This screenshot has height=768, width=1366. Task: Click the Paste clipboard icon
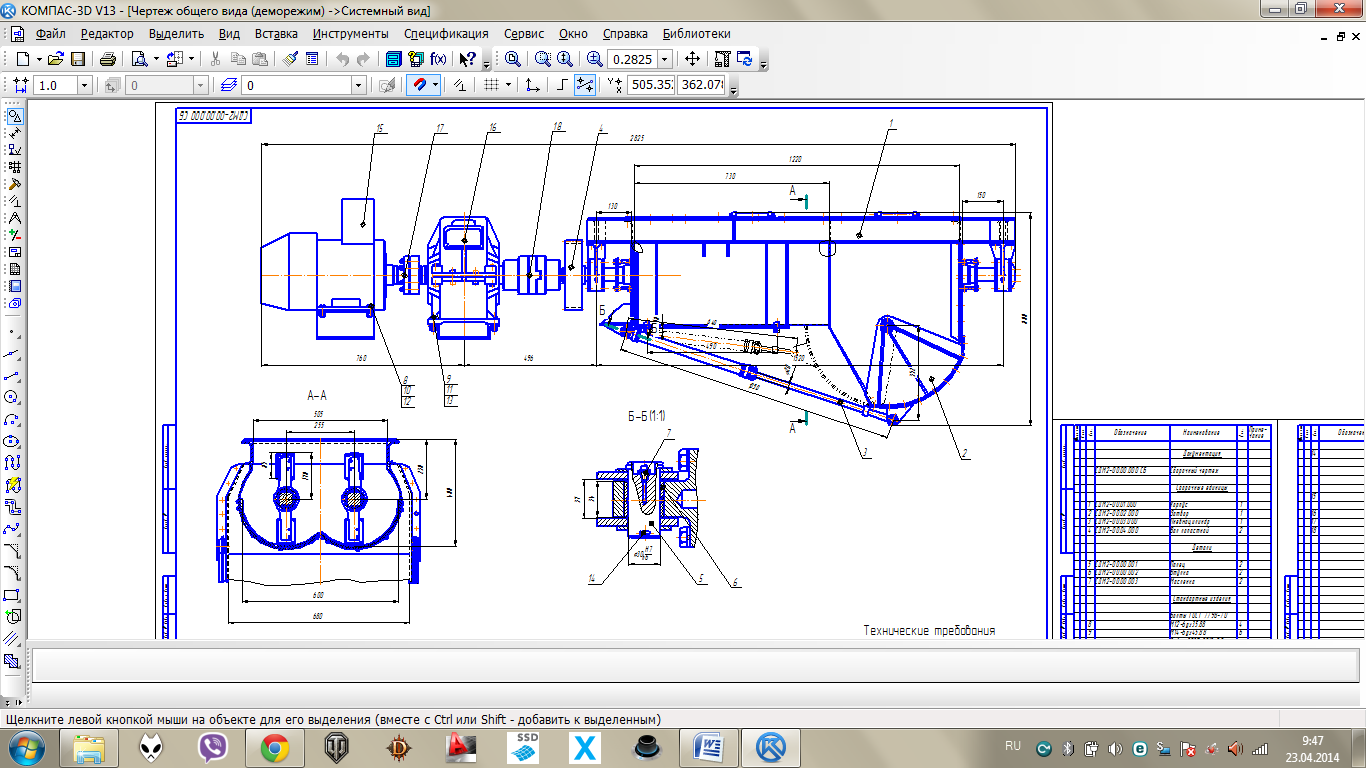point(260,59)
